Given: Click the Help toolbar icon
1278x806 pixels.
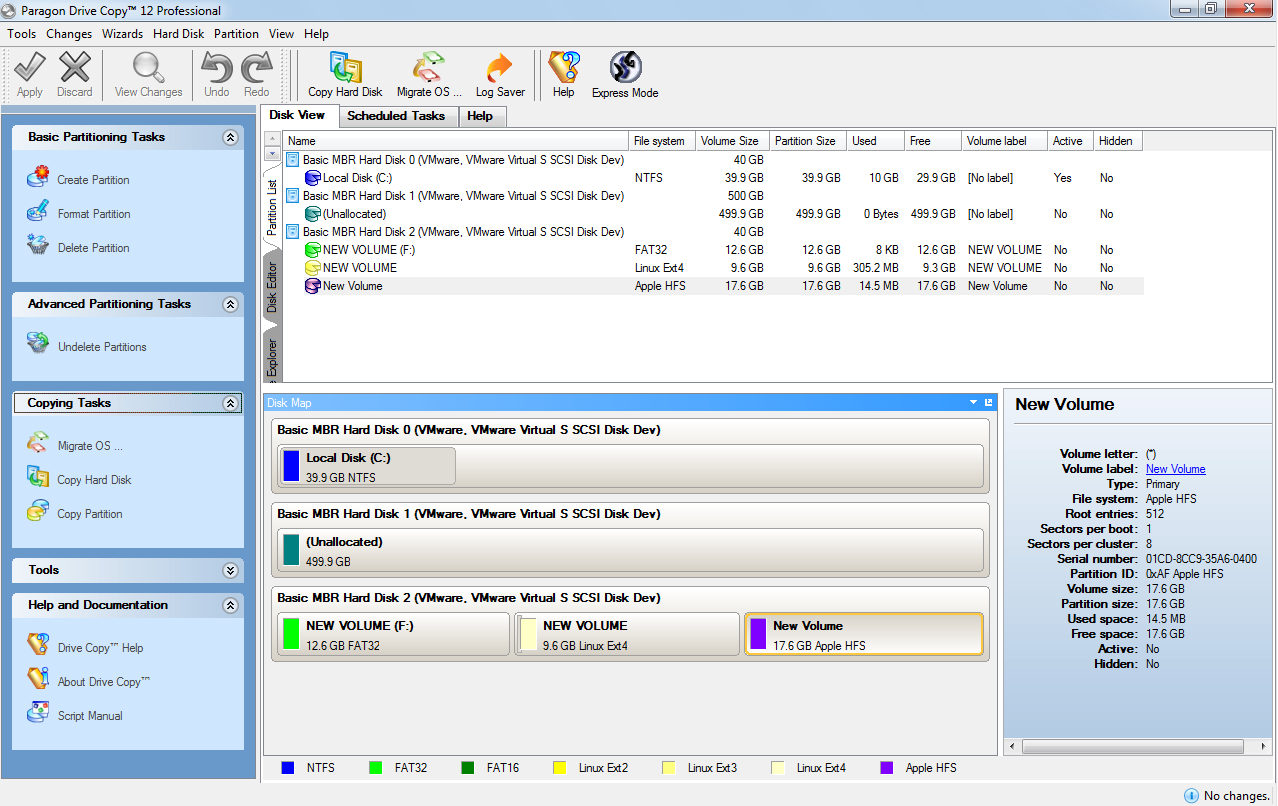Looking at the screenshot, I should click(x=563, y=75).
